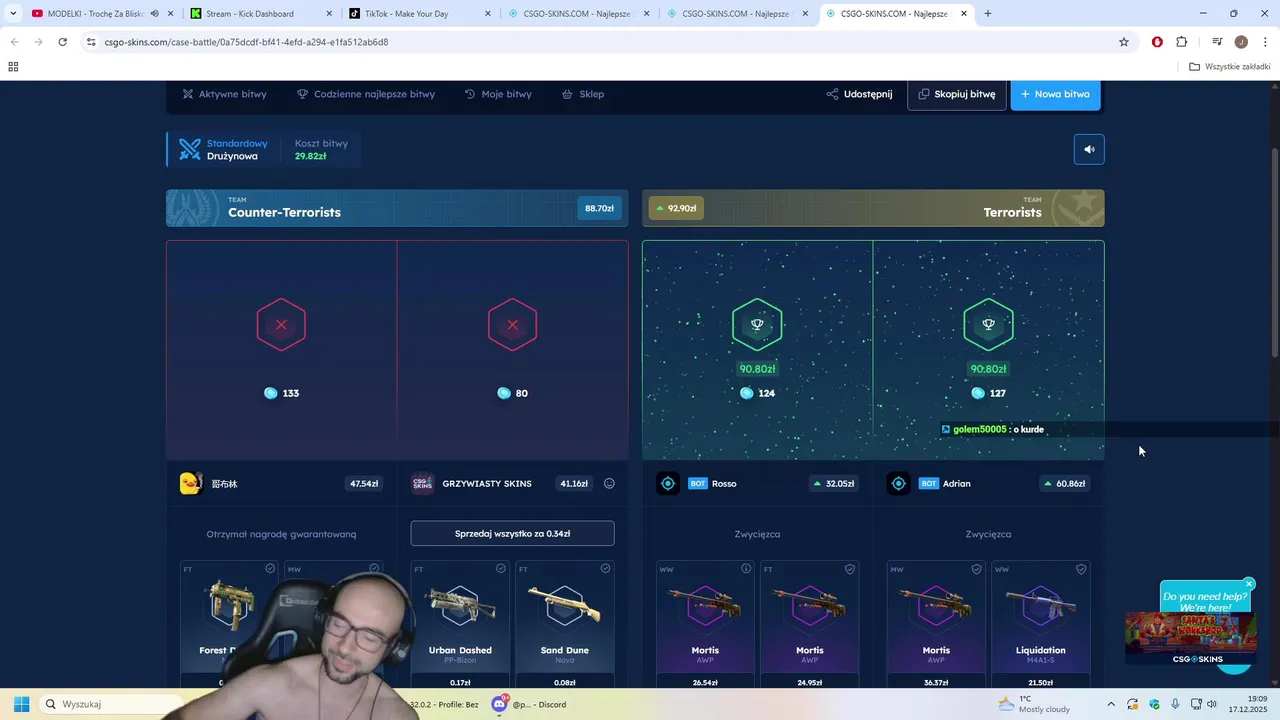Open the Wszystkie zakładki bookmarks folder
This screenshot has height=720, width=1280.
coord(1229,67)
